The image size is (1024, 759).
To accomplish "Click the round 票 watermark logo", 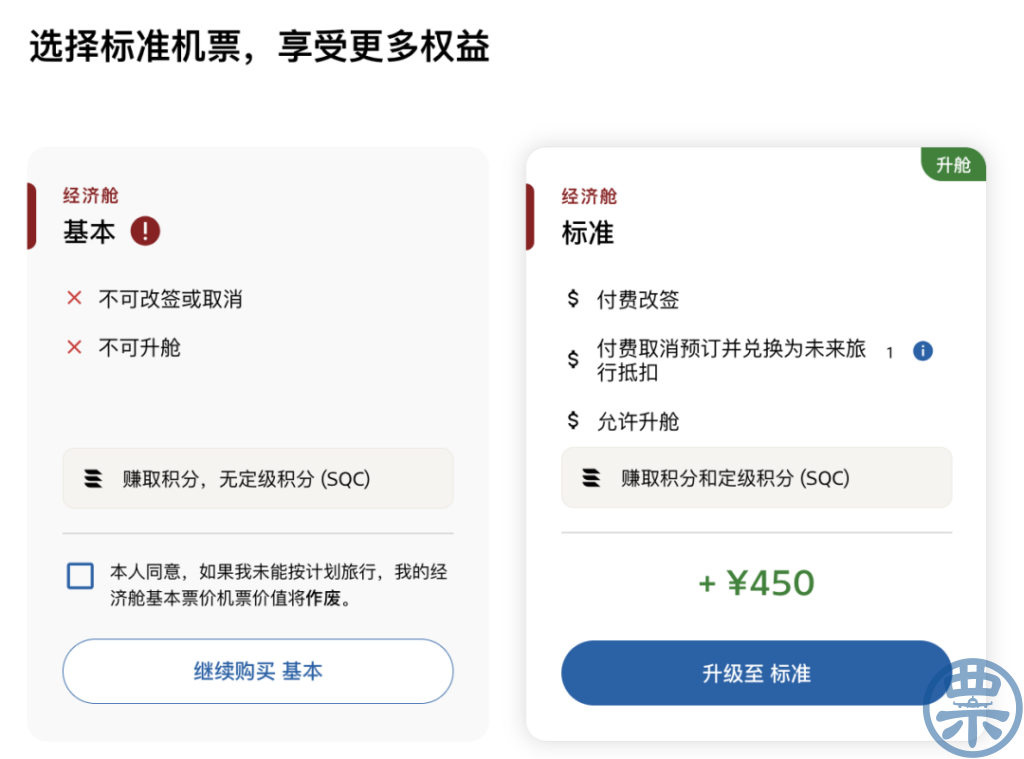I will click(x=973, y=707).
